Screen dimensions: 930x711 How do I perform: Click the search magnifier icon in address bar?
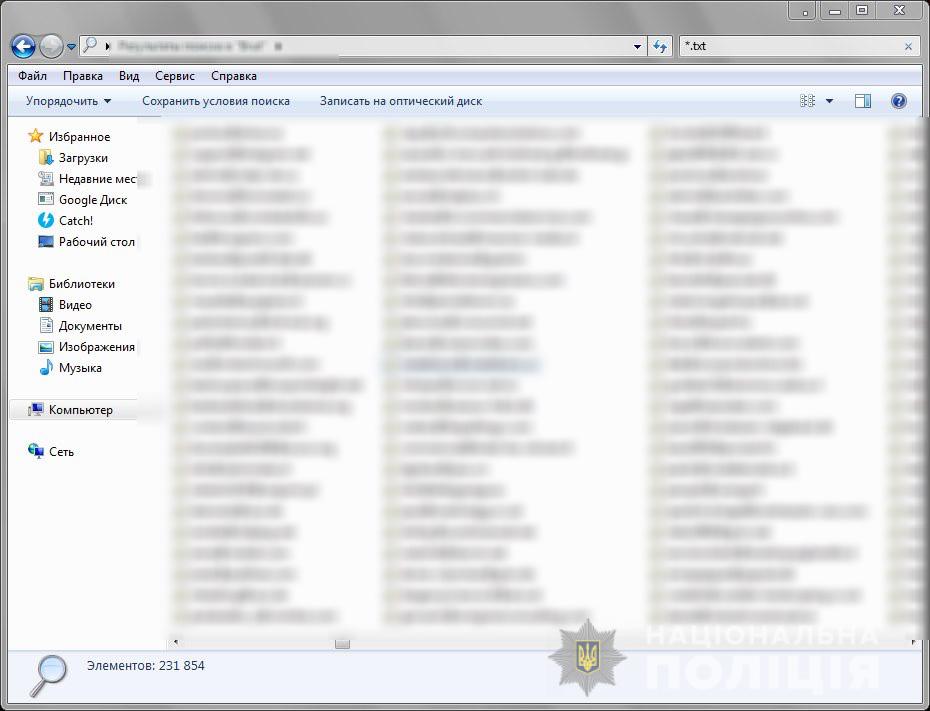[x=90, y=45]
